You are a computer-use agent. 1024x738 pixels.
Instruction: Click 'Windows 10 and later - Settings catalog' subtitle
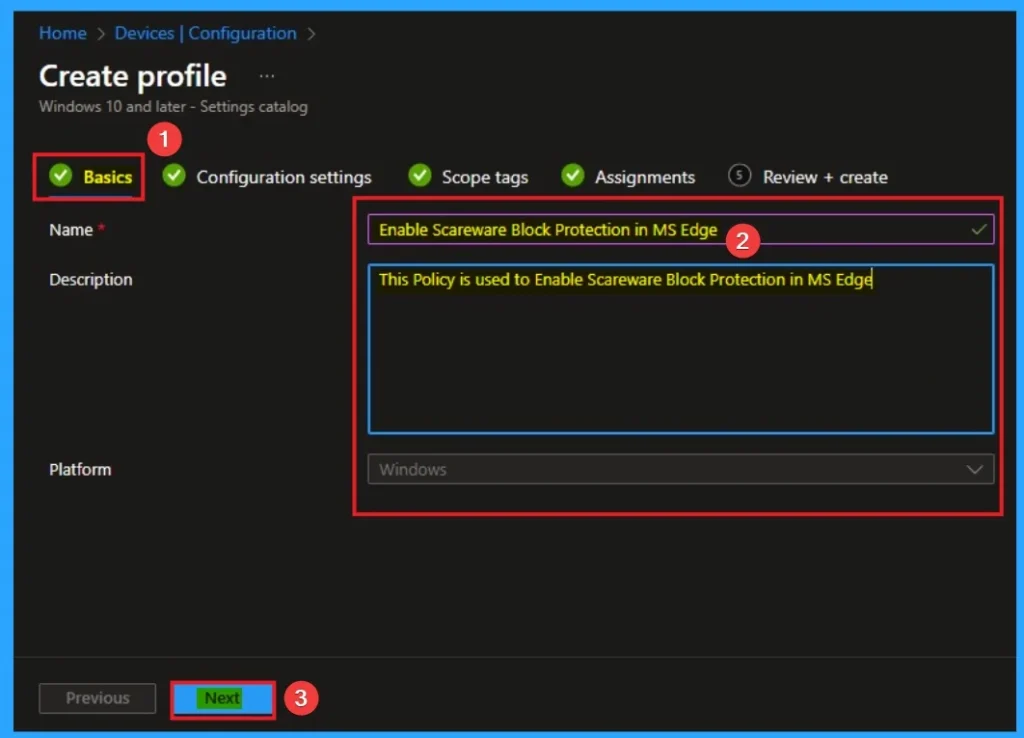tap(173, 106)
